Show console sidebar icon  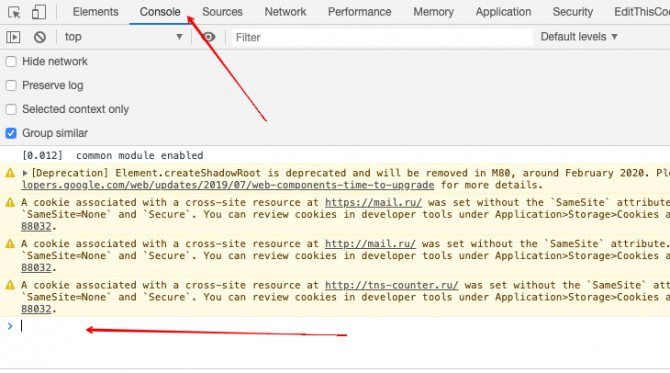[x=13, y=37]
